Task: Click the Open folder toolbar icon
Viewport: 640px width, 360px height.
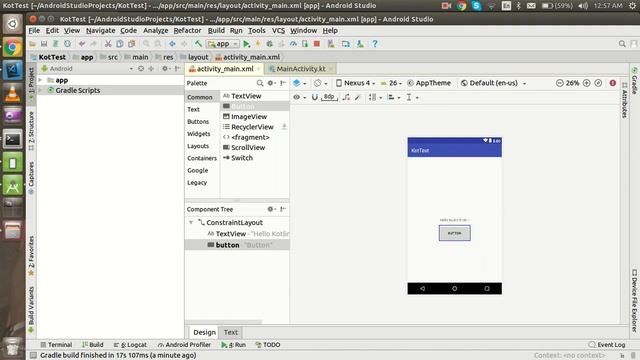Action: point(32,44)
